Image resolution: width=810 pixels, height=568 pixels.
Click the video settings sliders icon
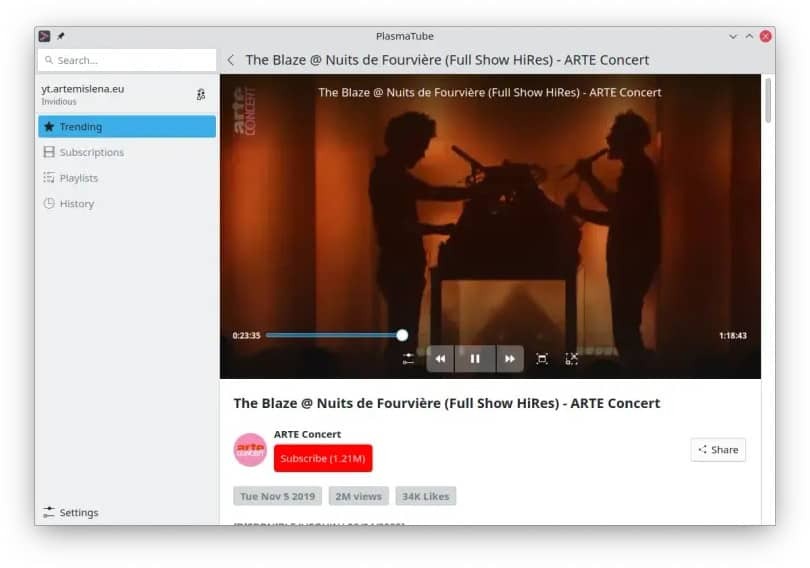point(408,359)
